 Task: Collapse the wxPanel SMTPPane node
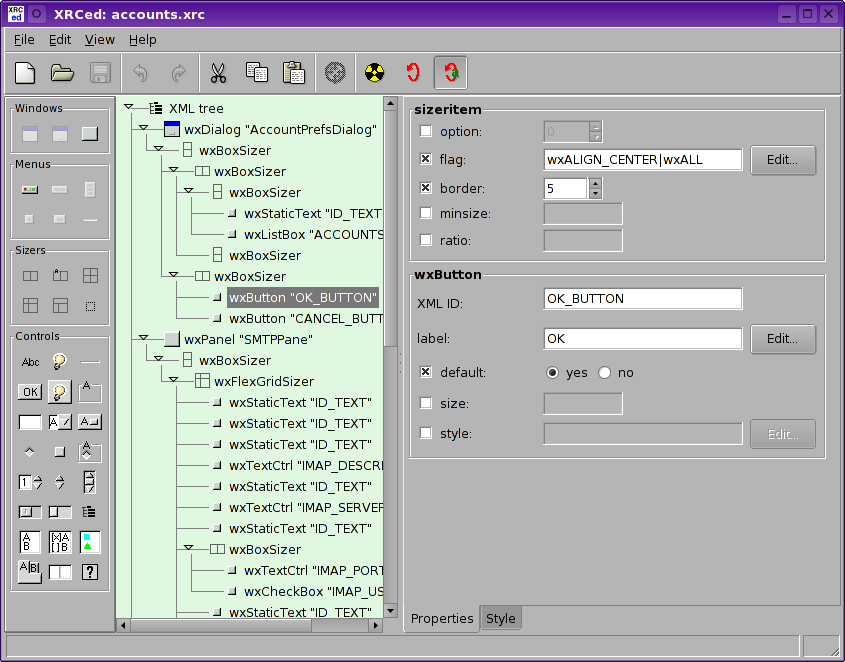click(143, 339)
